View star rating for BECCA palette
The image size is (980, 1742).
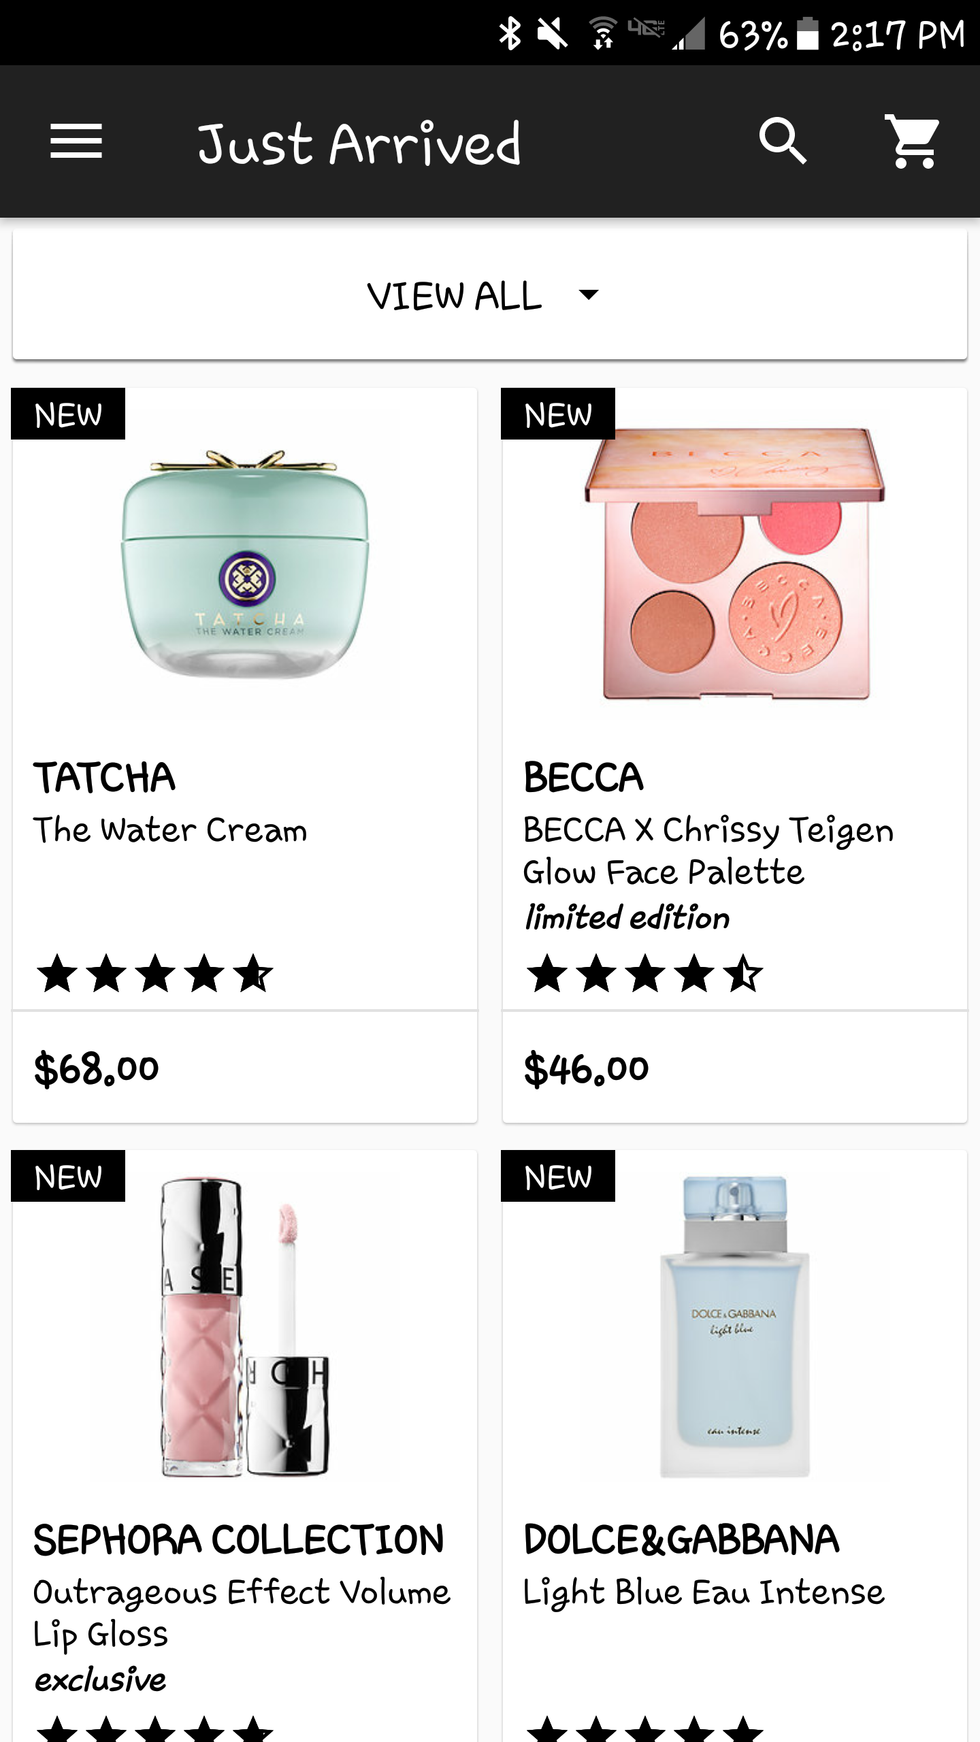644,974
